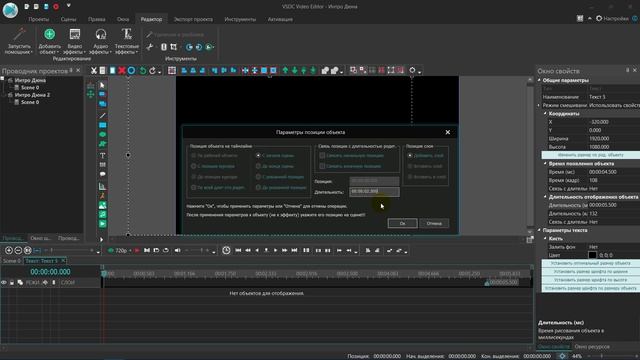Click the green Undo arrow icon
The width and height of the screenshot is (640, 360).
pos(142,71)
